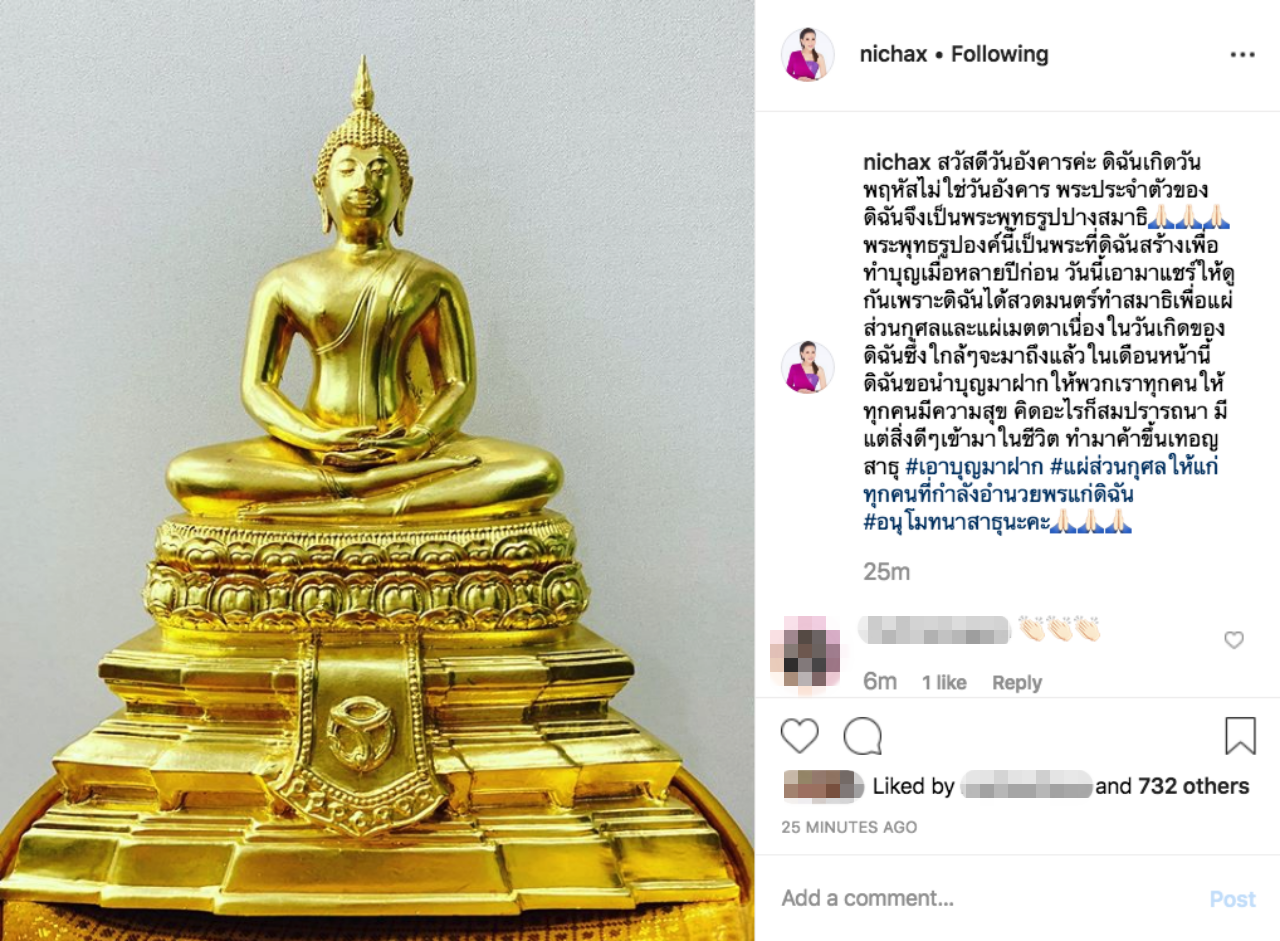Image resolution: width=1280 pixels, height=941 pixels.
Task: Open the golden Buddha statue photo
Action: point(377,470)
